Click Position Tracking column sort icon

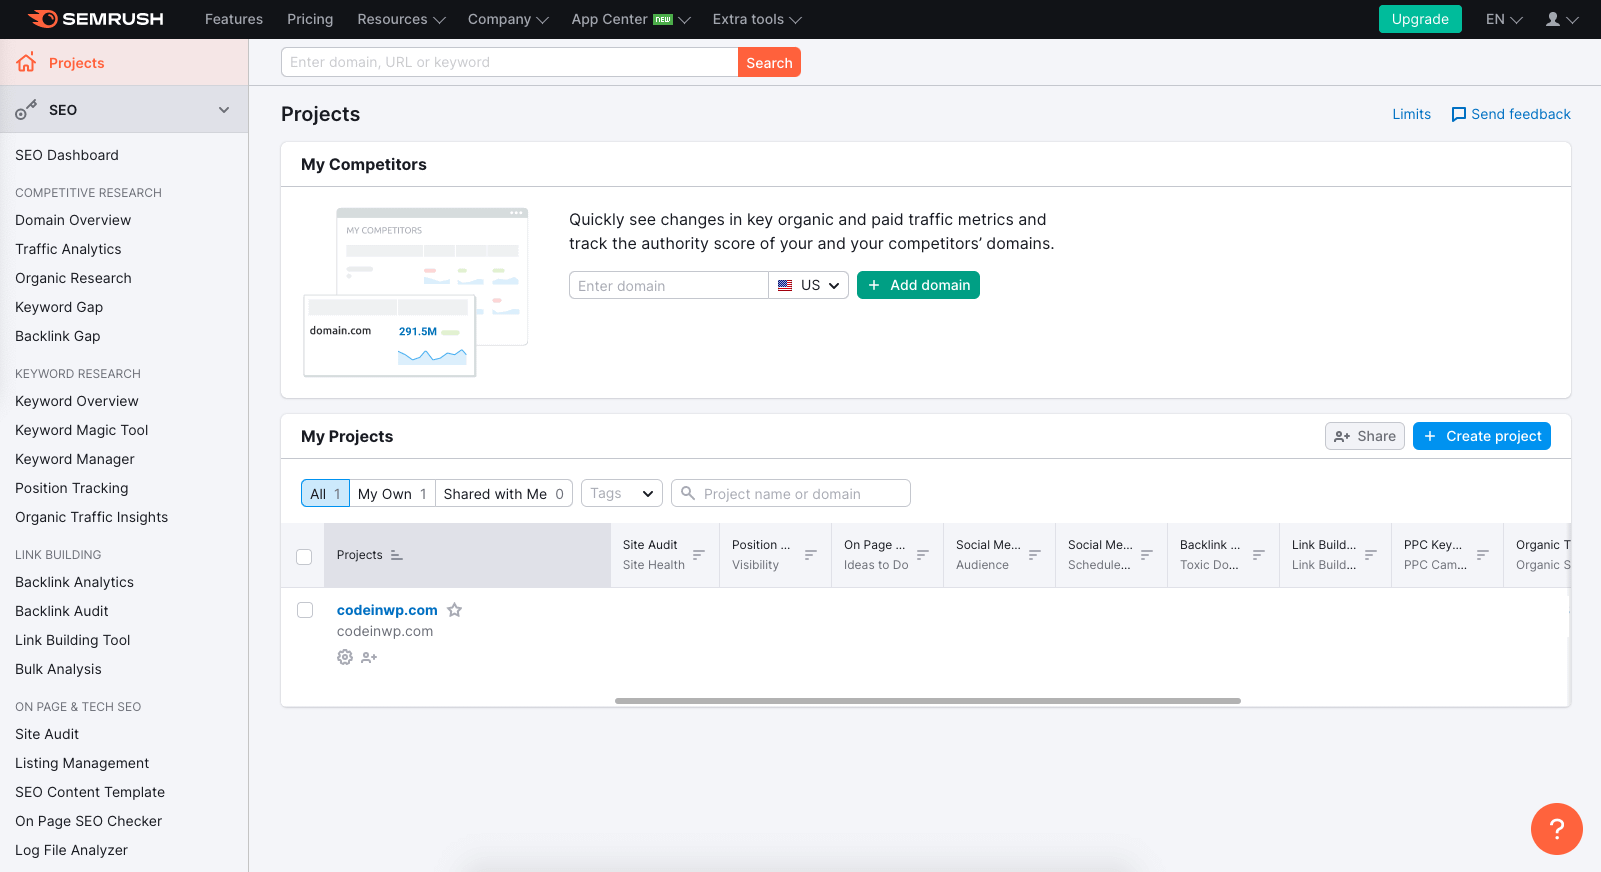pyautogui.click(x=811, y=554)
